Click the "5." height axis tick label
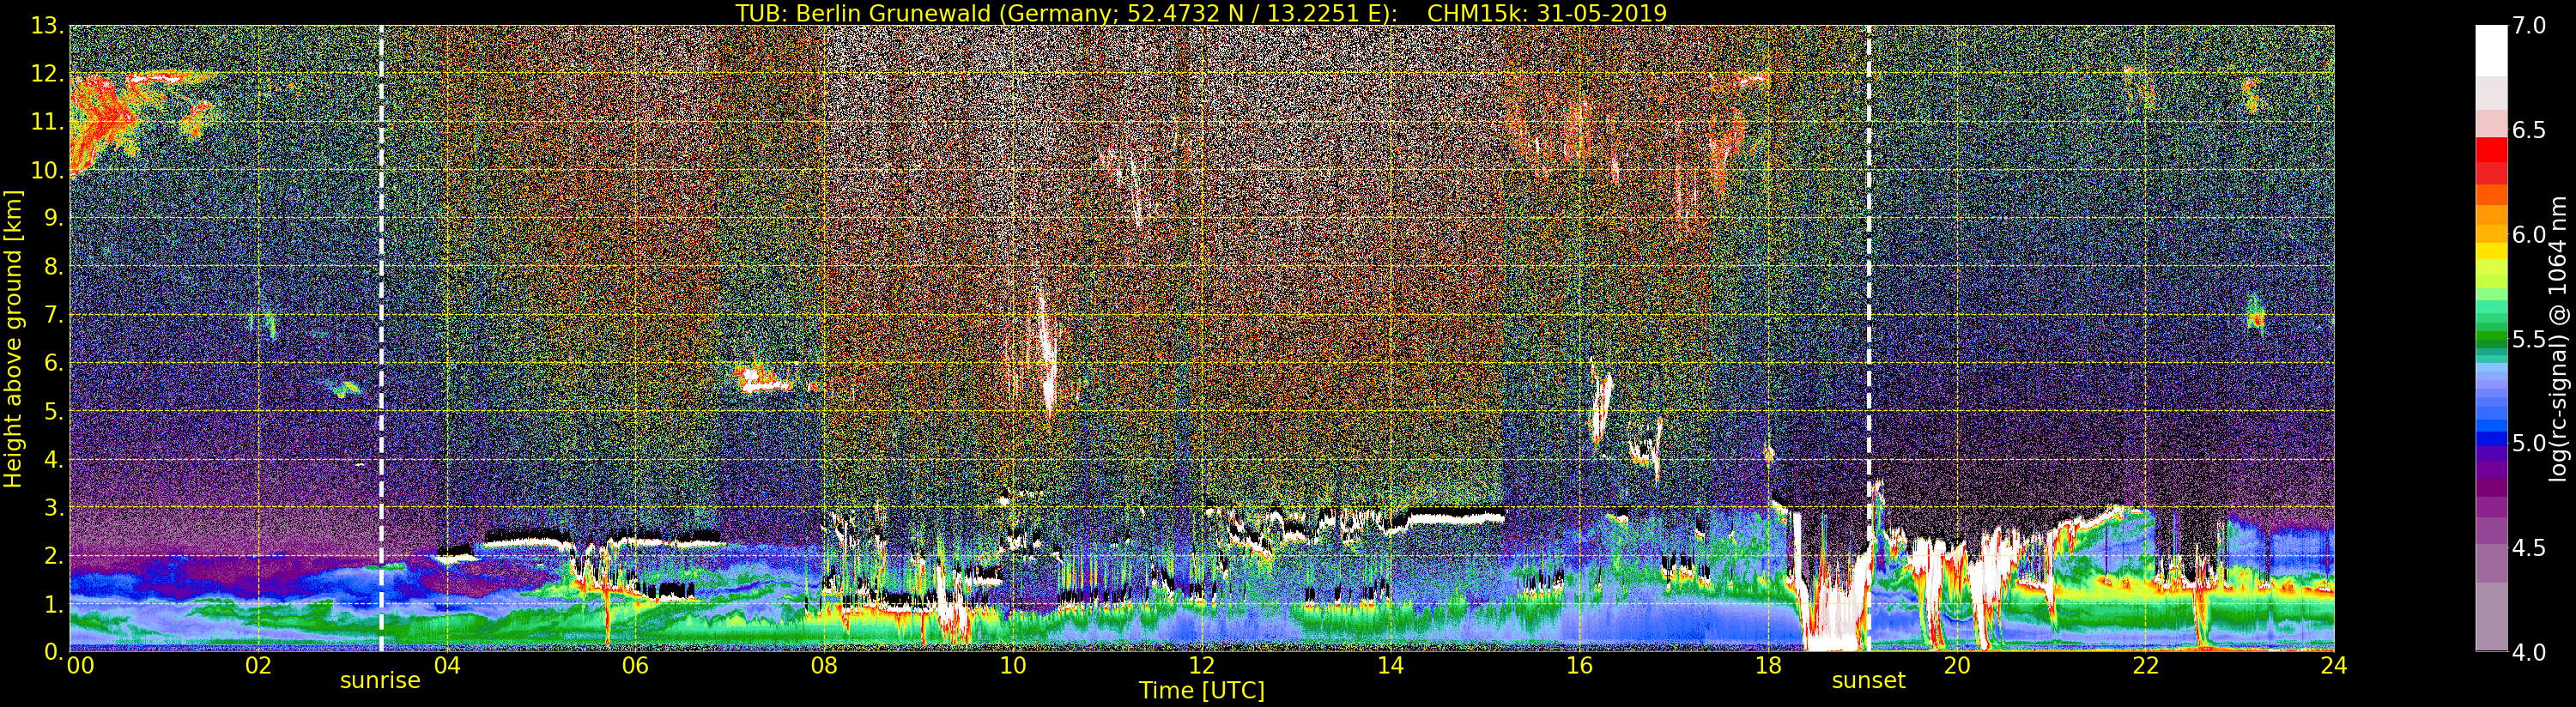 (55, 411)
